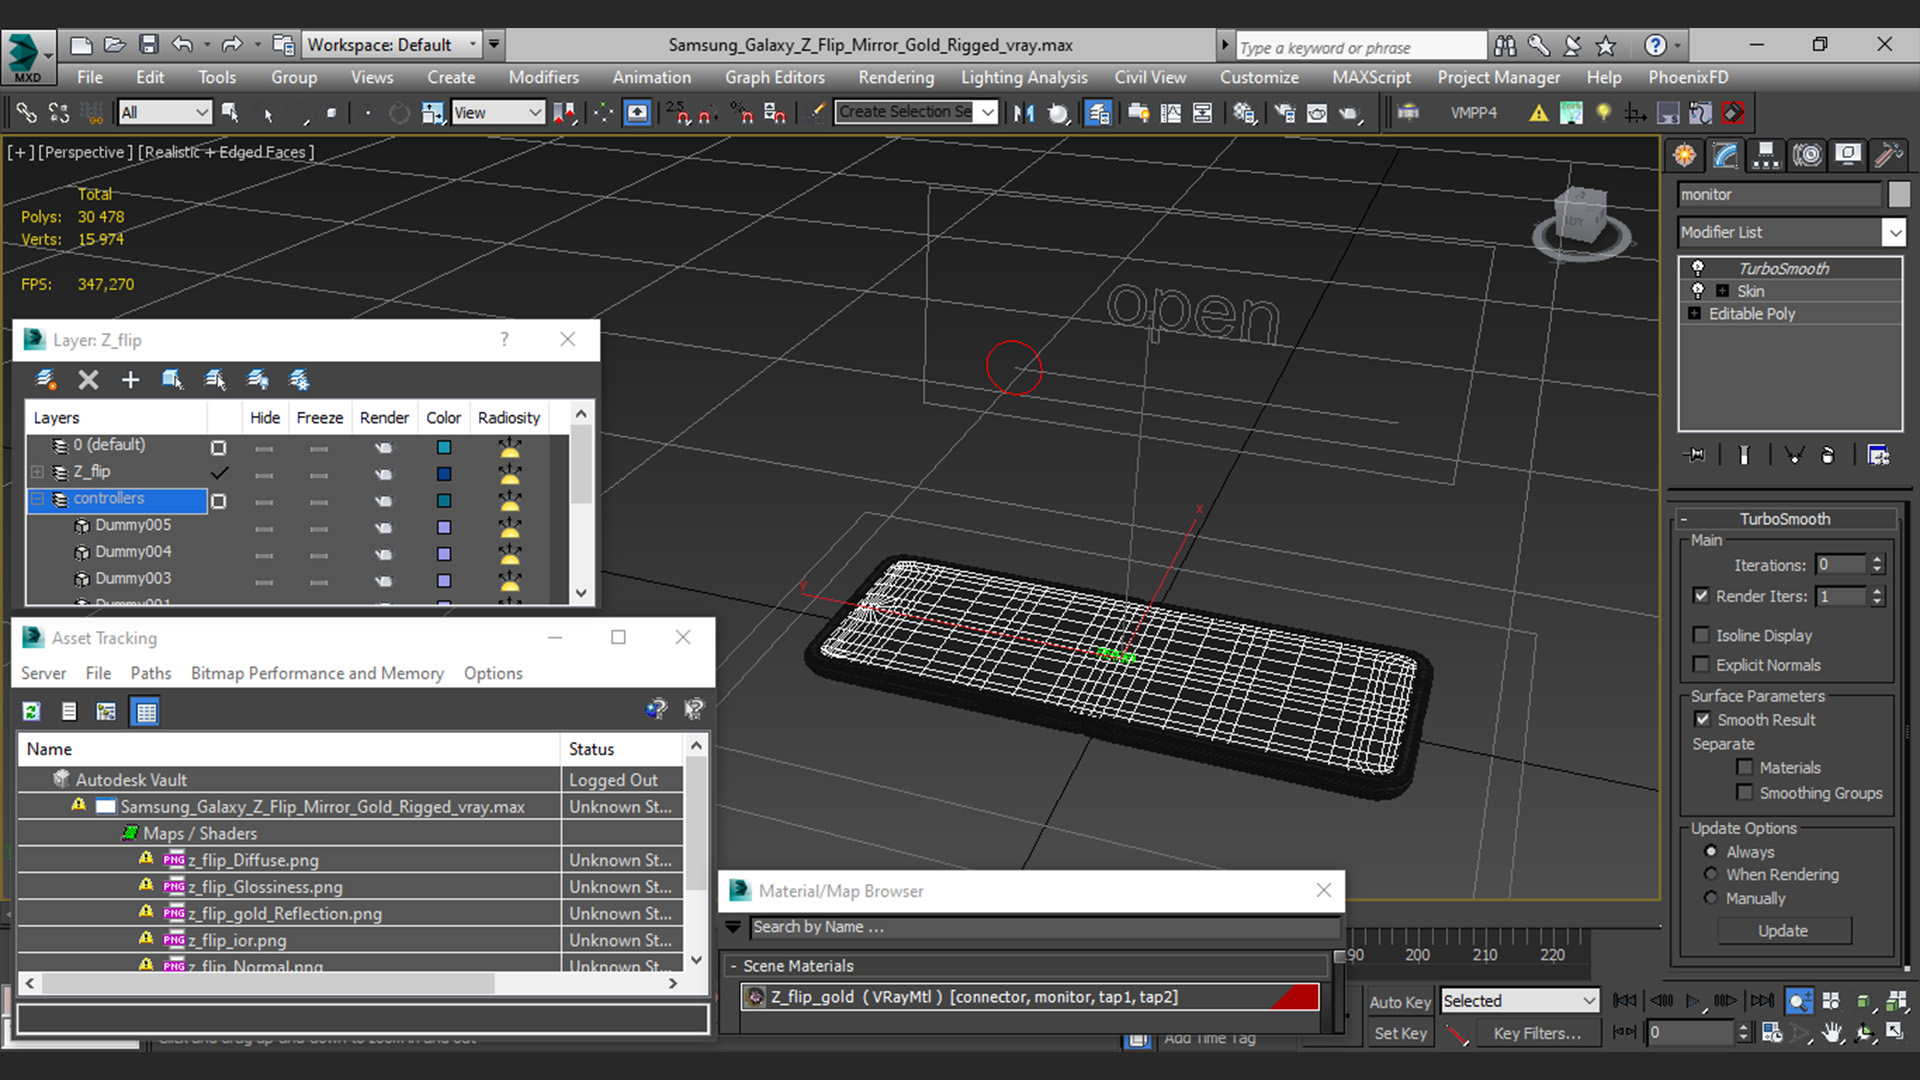
Task: Click Delete layer X icon in the Layer dialog
Action: [x=88, y=380]
